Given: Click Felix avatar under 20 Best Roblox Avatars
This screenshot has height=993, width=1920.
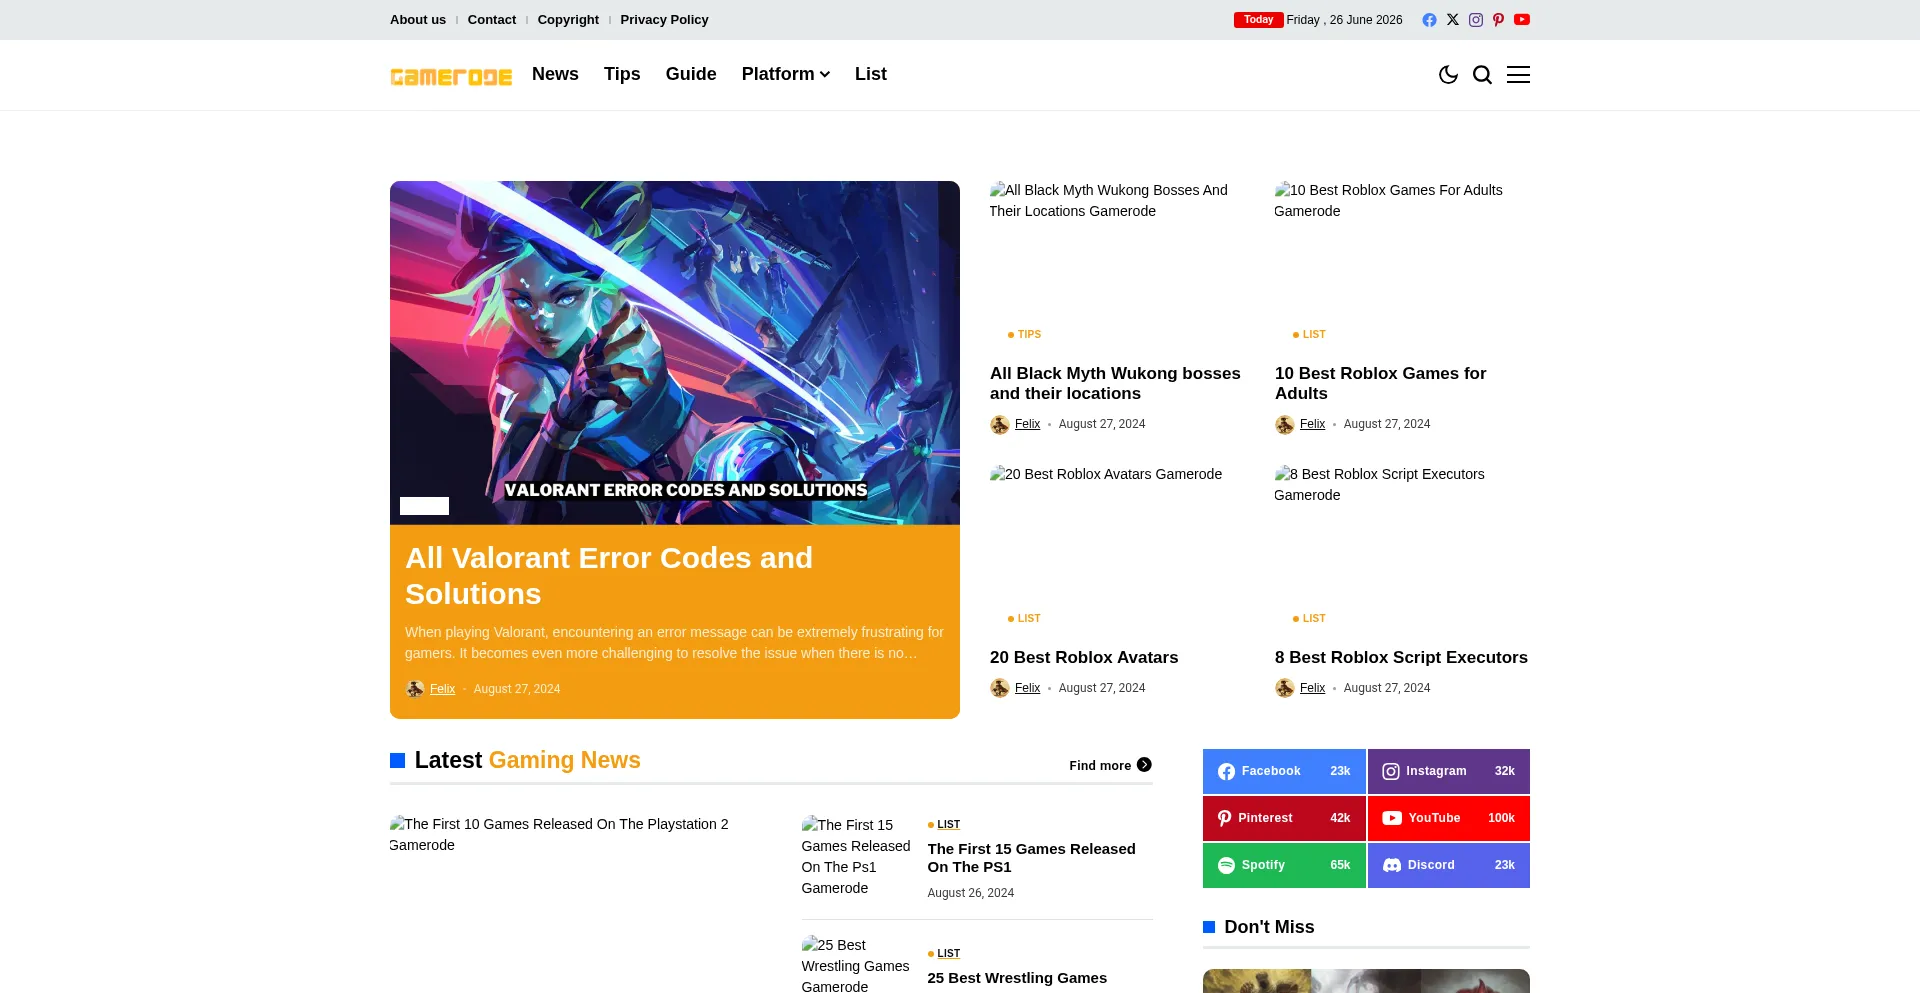Looking at the screenshot, I should (1000, 688).
